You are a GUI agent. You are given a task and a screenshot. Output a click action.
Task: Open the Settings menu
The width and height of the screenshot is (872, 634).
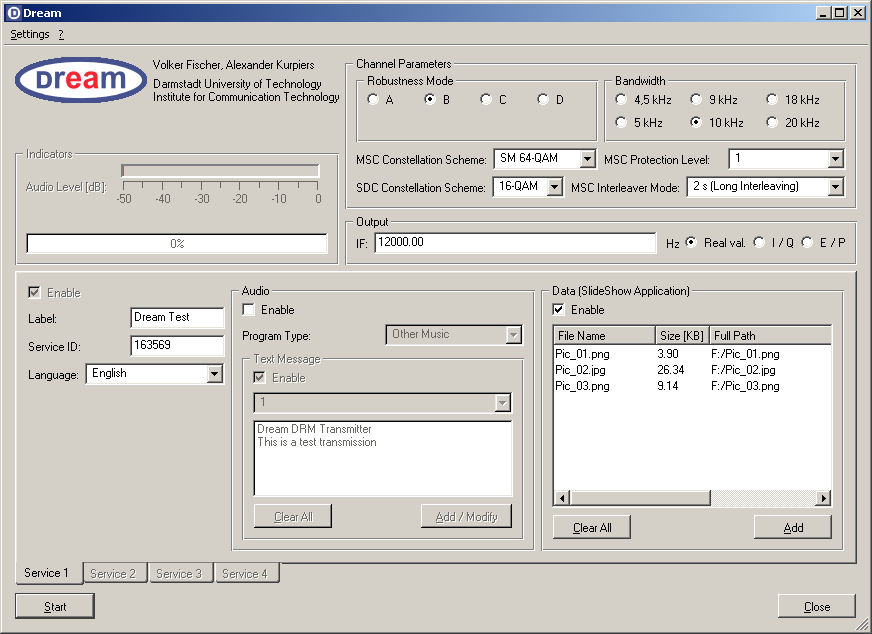tap(30, 34)
